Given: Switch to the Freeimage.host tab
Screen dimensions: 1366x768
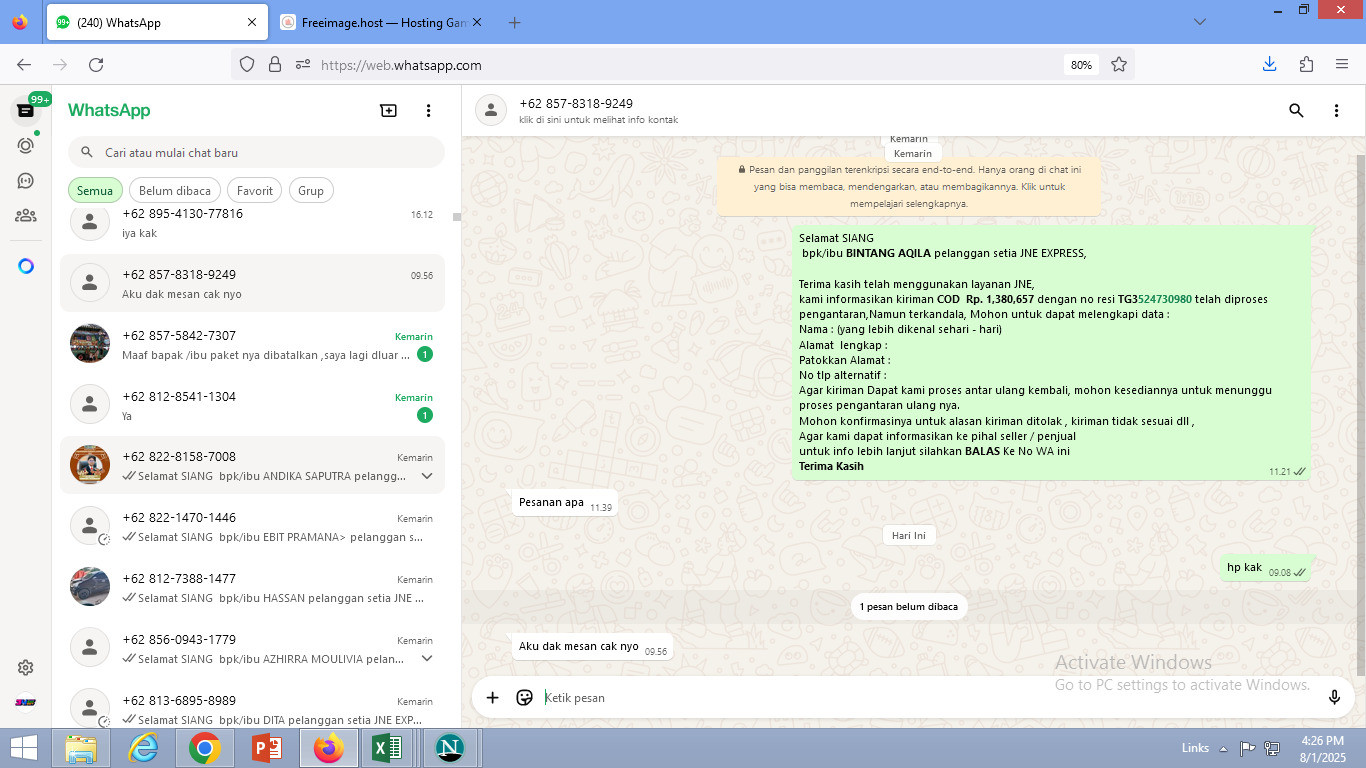Looking at the screenshot, I should click(381, 22).
